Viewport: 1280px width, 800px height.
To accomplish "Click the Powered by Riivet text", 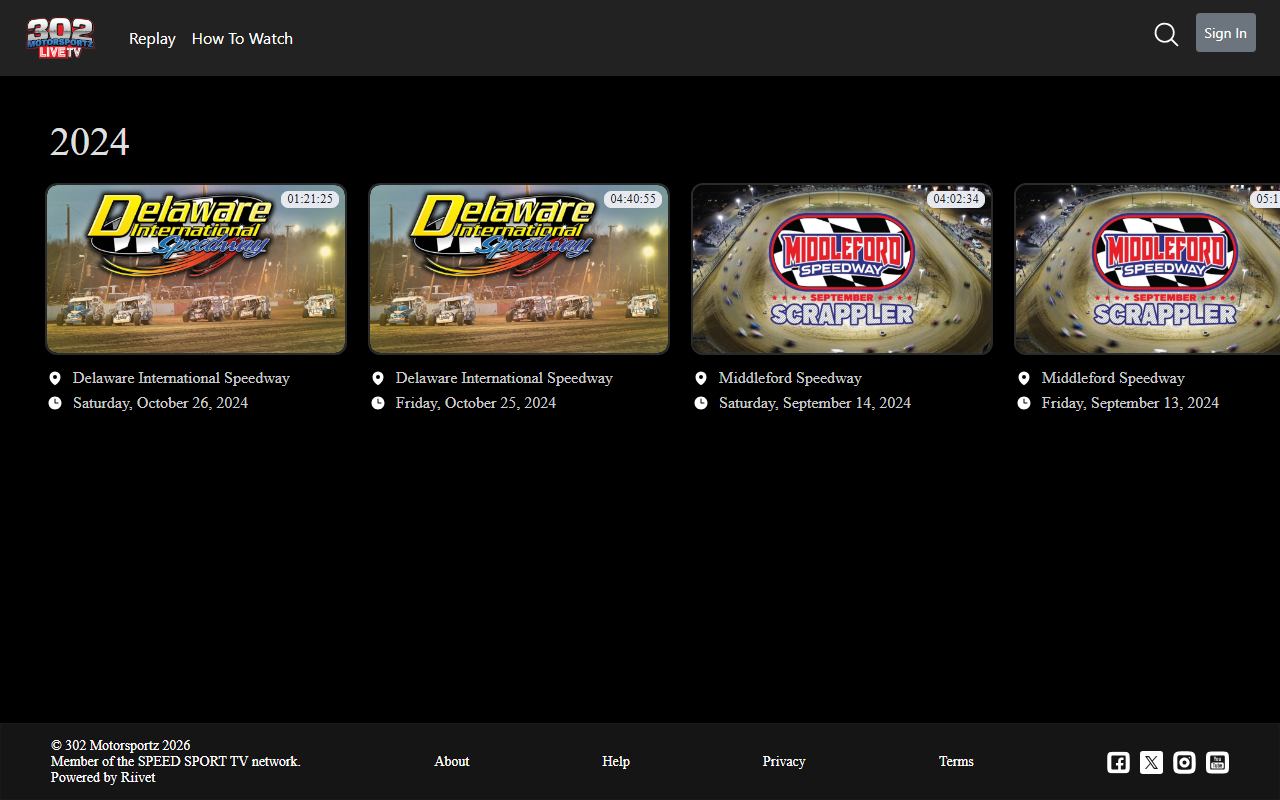I will point(103,777).
